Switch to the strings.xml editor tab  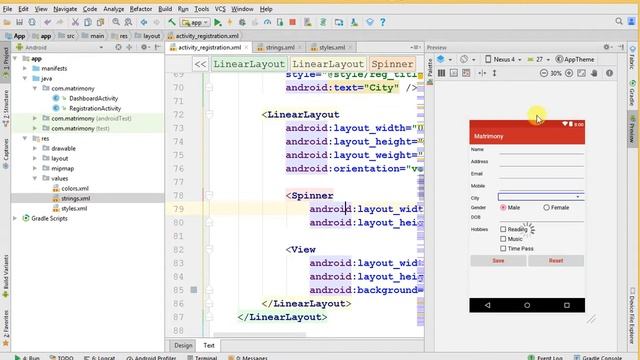(280, 47)
